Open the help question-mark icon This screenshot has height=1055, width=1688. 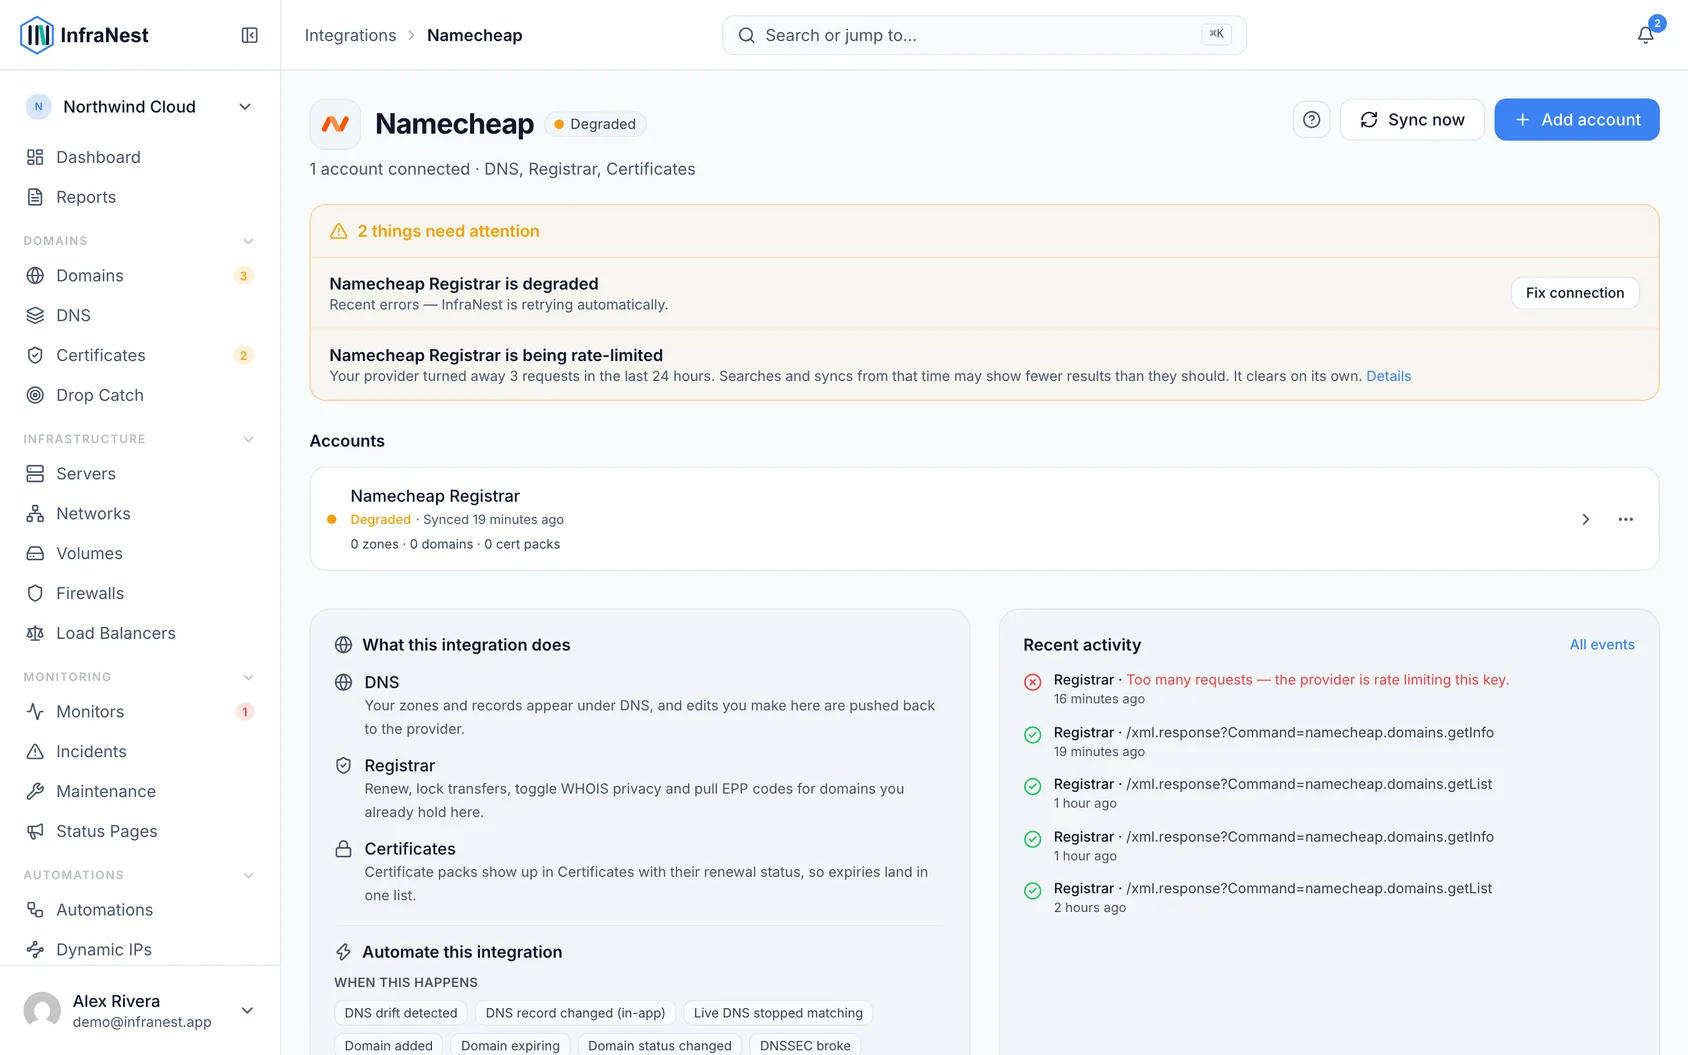[1311, 120]
